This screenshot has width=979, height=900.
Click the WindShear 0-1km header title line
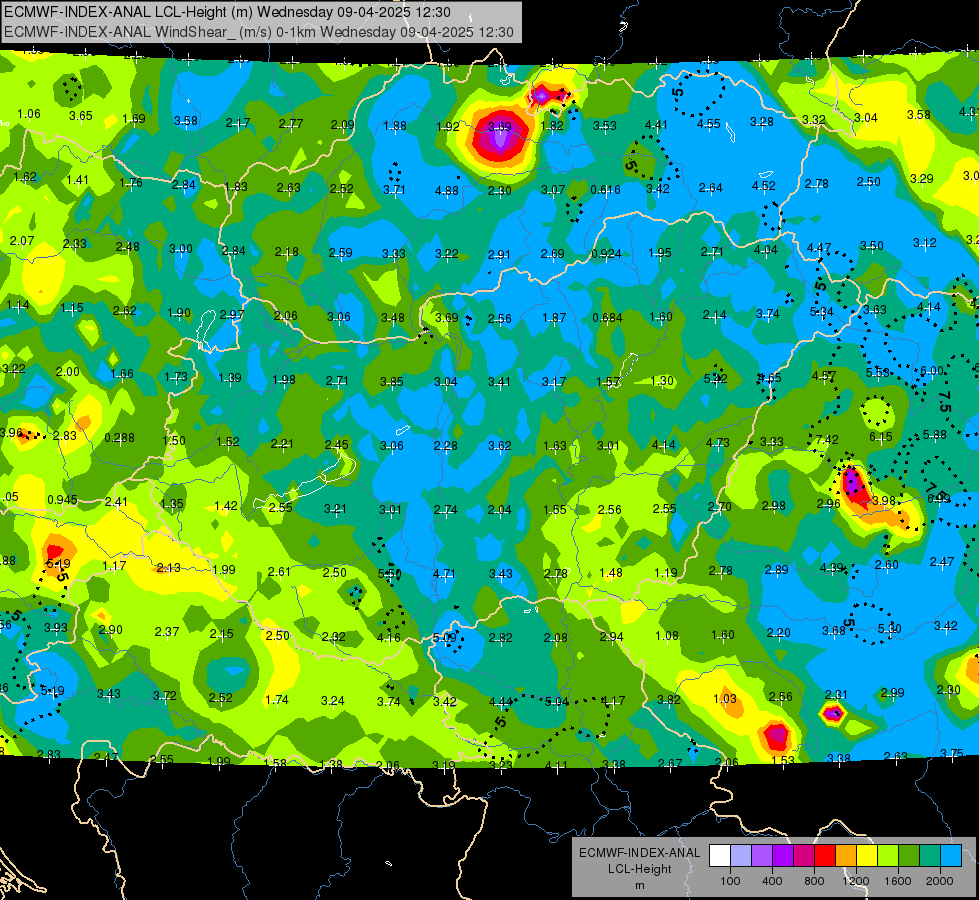point(259,32)
